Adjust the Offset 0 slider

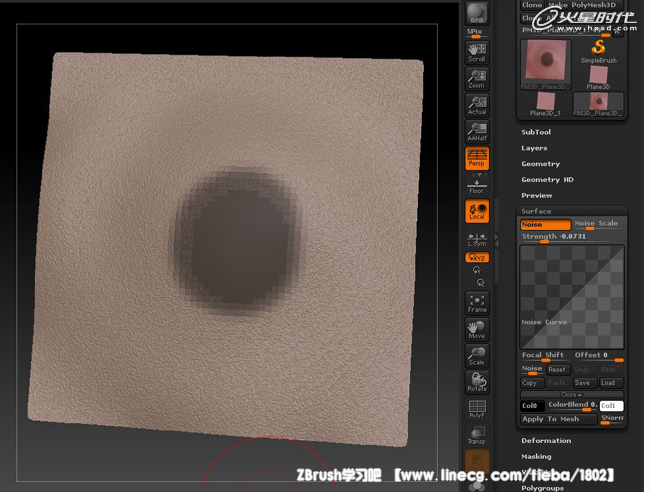click(598, 356)
